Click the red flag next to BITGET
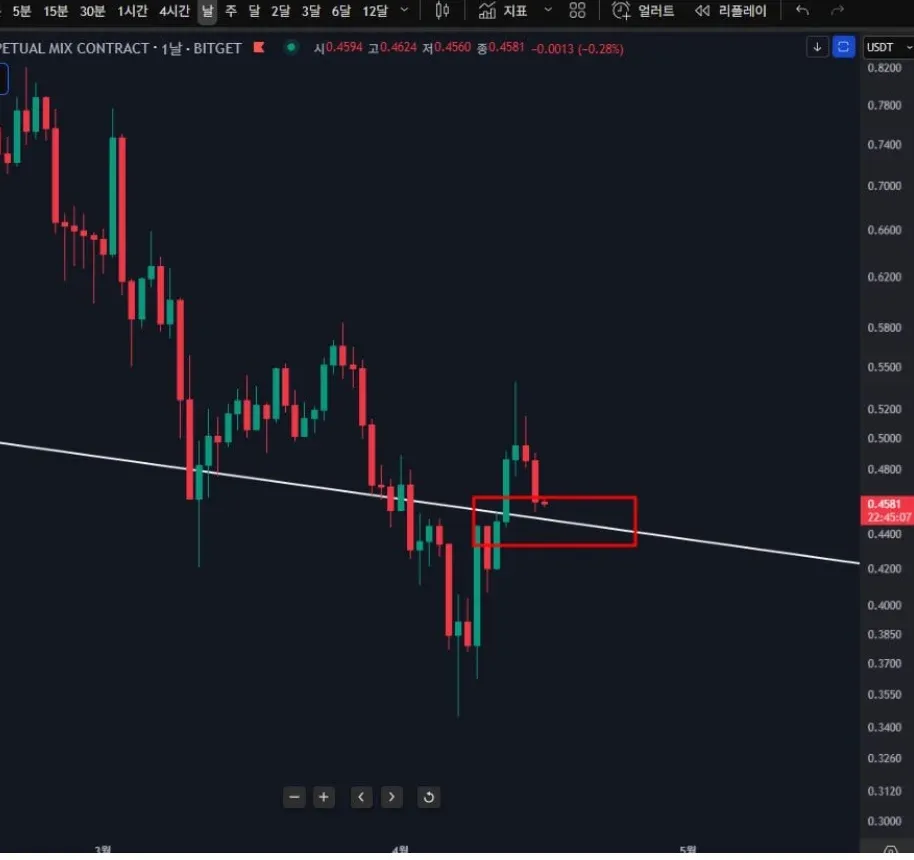 coord(259,48)
